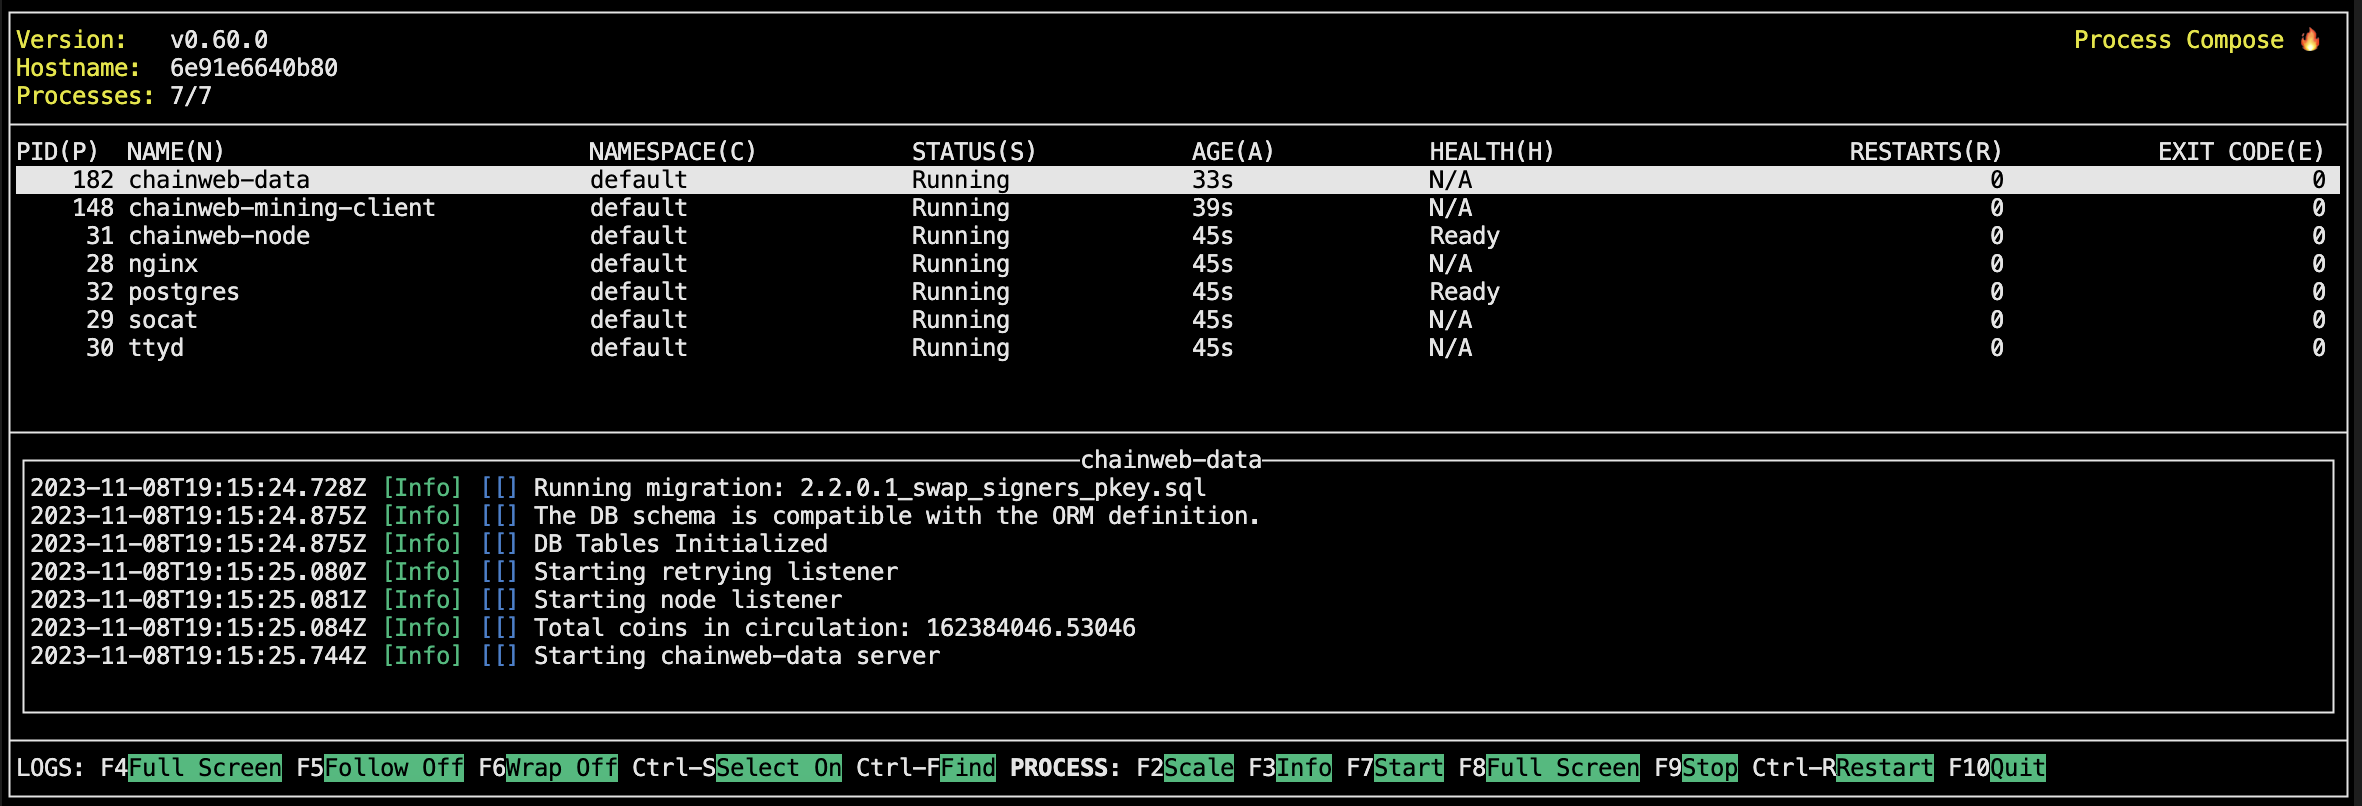Image resolution: width=2362 pixels, height=806 pixels.
Task: Click the Process Compose title text
Action: tap(2178, 40)
